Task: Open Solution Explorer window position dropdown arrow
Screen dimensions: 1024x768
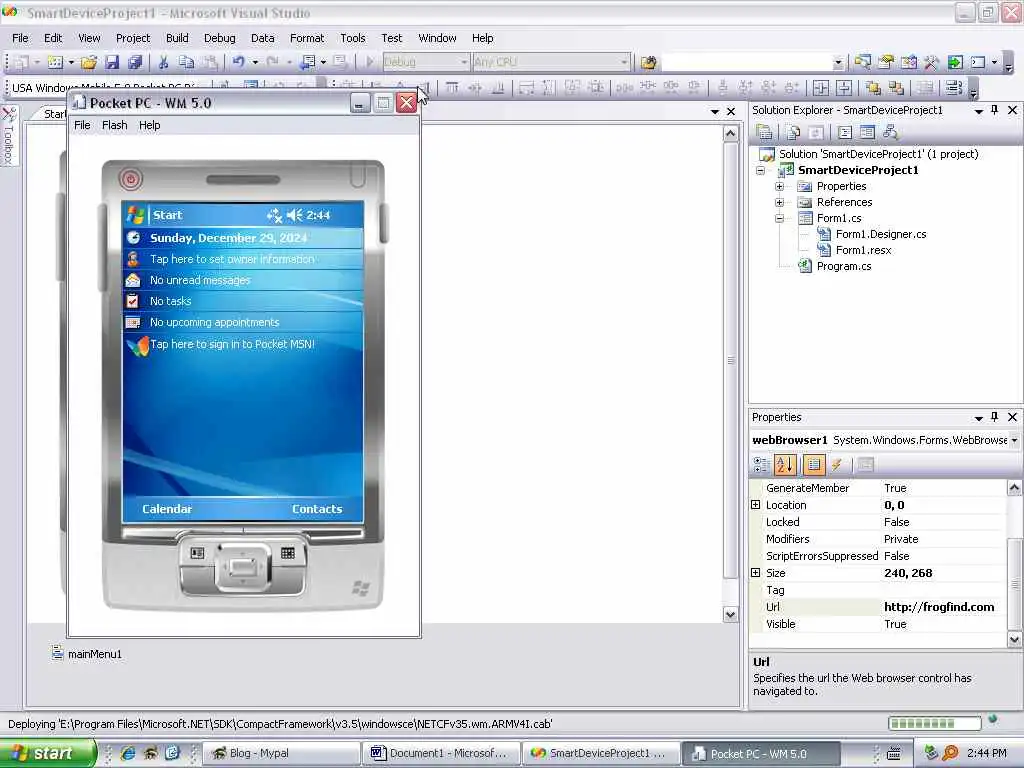Action: [978, 111]
